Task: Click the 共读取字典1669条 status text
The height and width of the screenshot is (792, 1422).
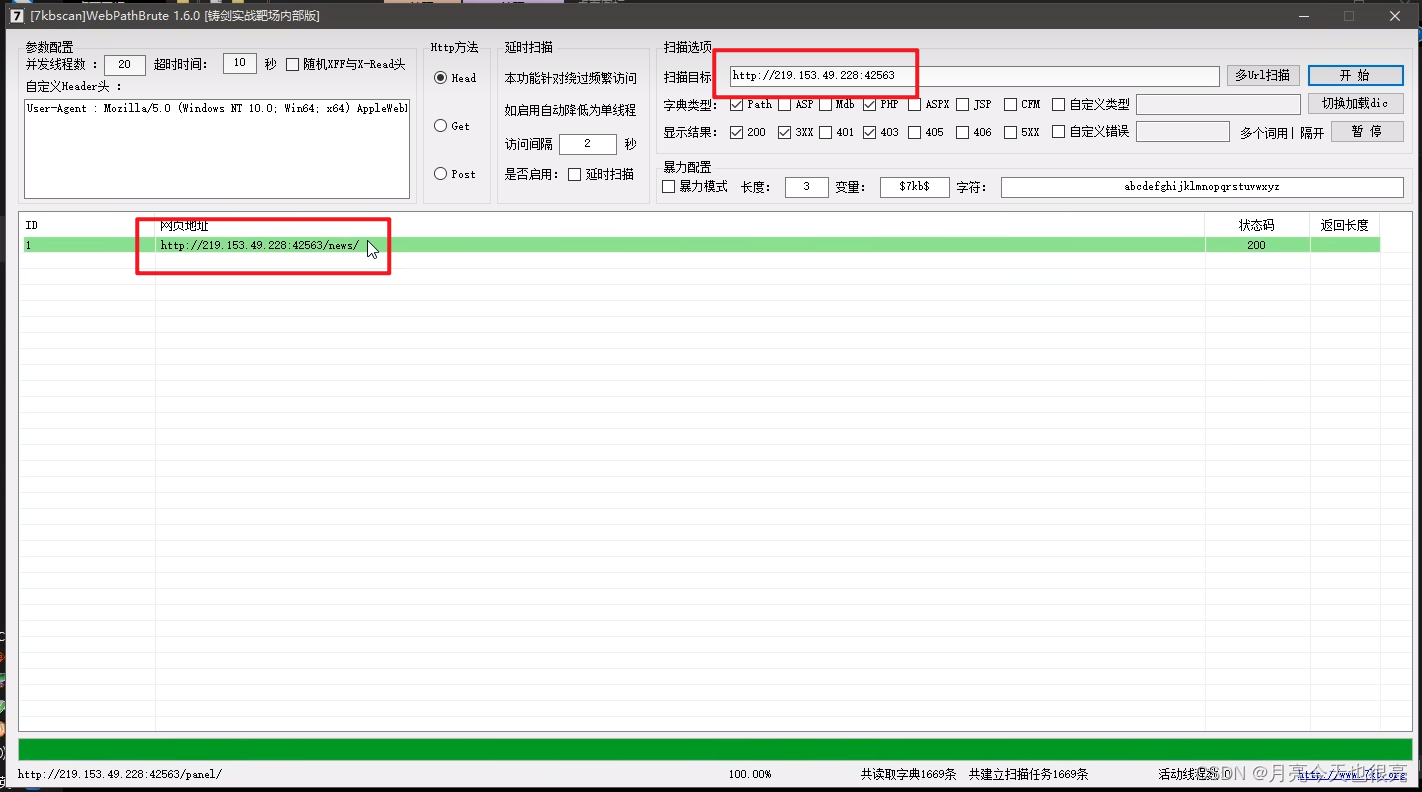Action: (909, 774)
